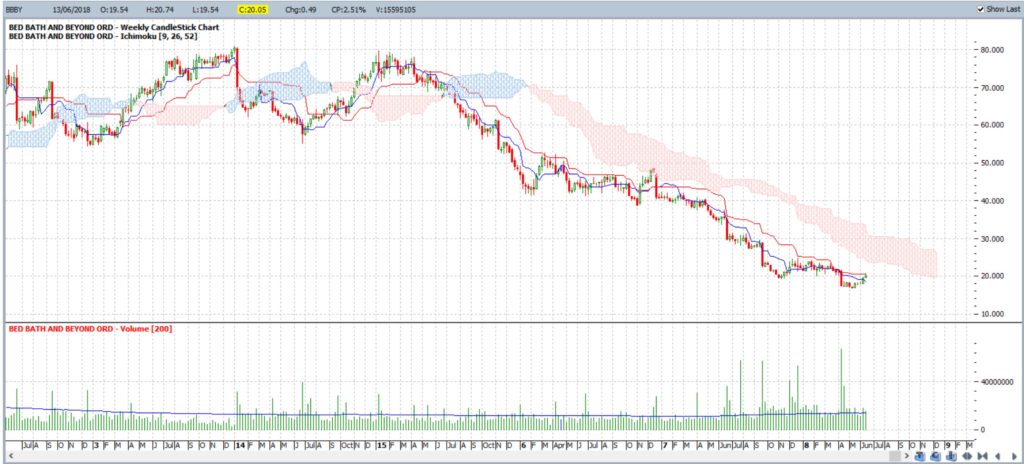Click the blue icon with curved arrow
Viewport: 1024px width, 464px height.
935,456
